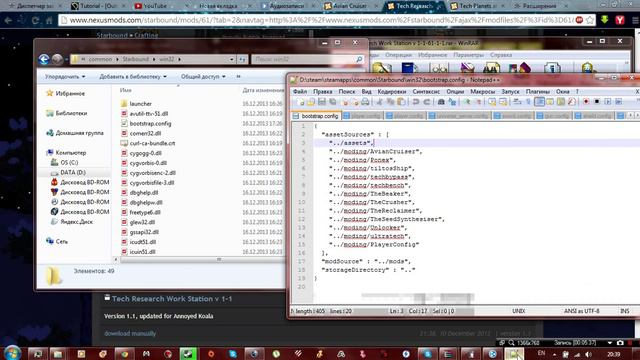
Task: Click the Replace icon in Notepad++ toolbar
Action: (x=452, y=102)
